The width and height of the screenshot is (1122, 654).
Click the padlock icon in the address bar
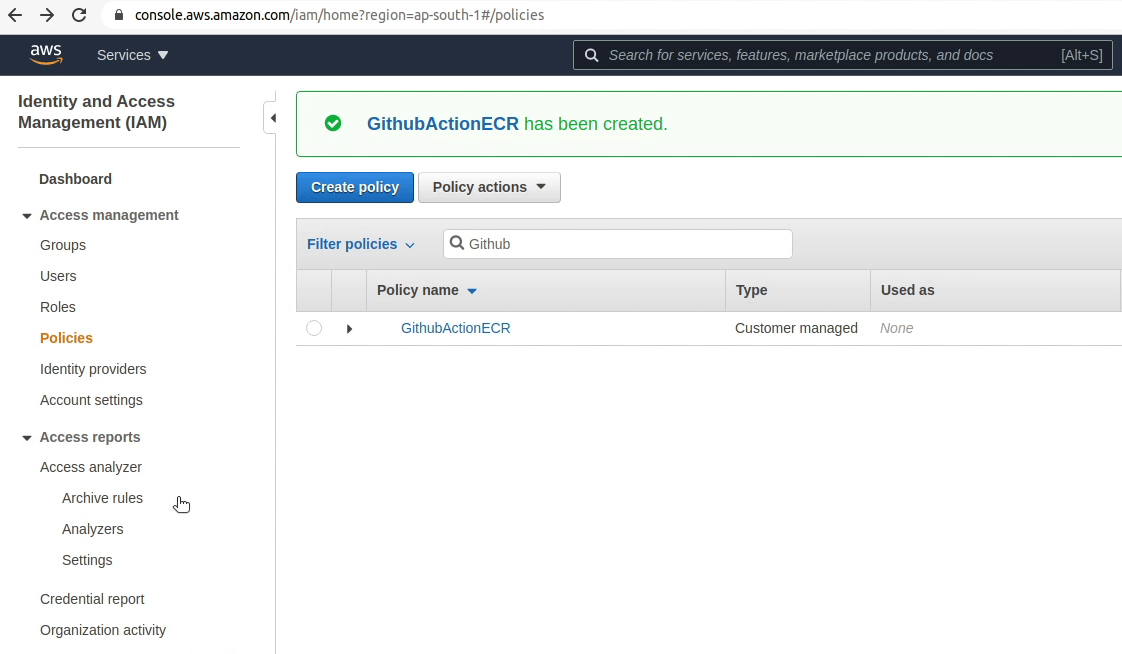tap(118, 15)
